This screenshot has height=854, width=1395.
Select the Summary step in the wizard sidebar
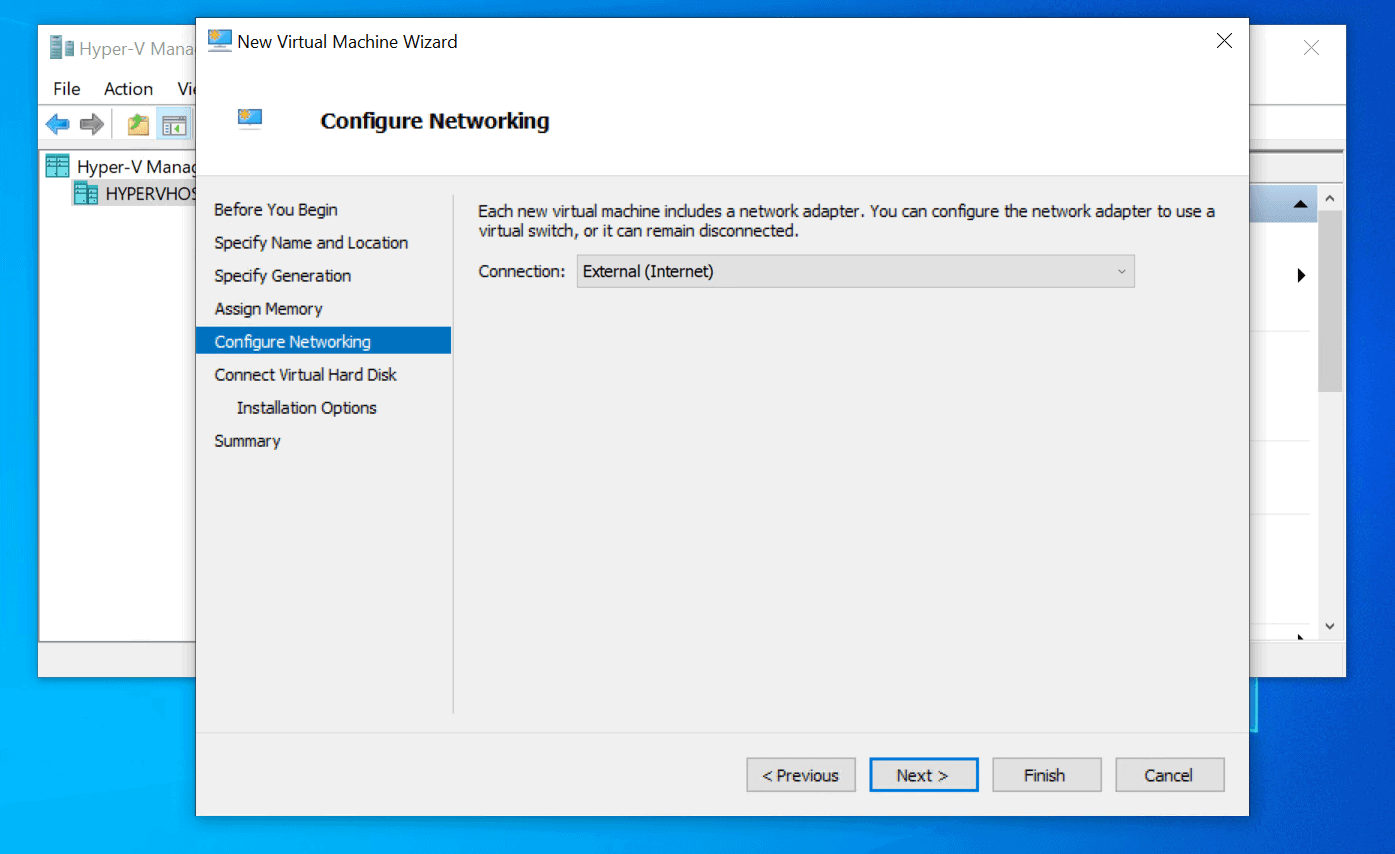[x=246, y=440]
